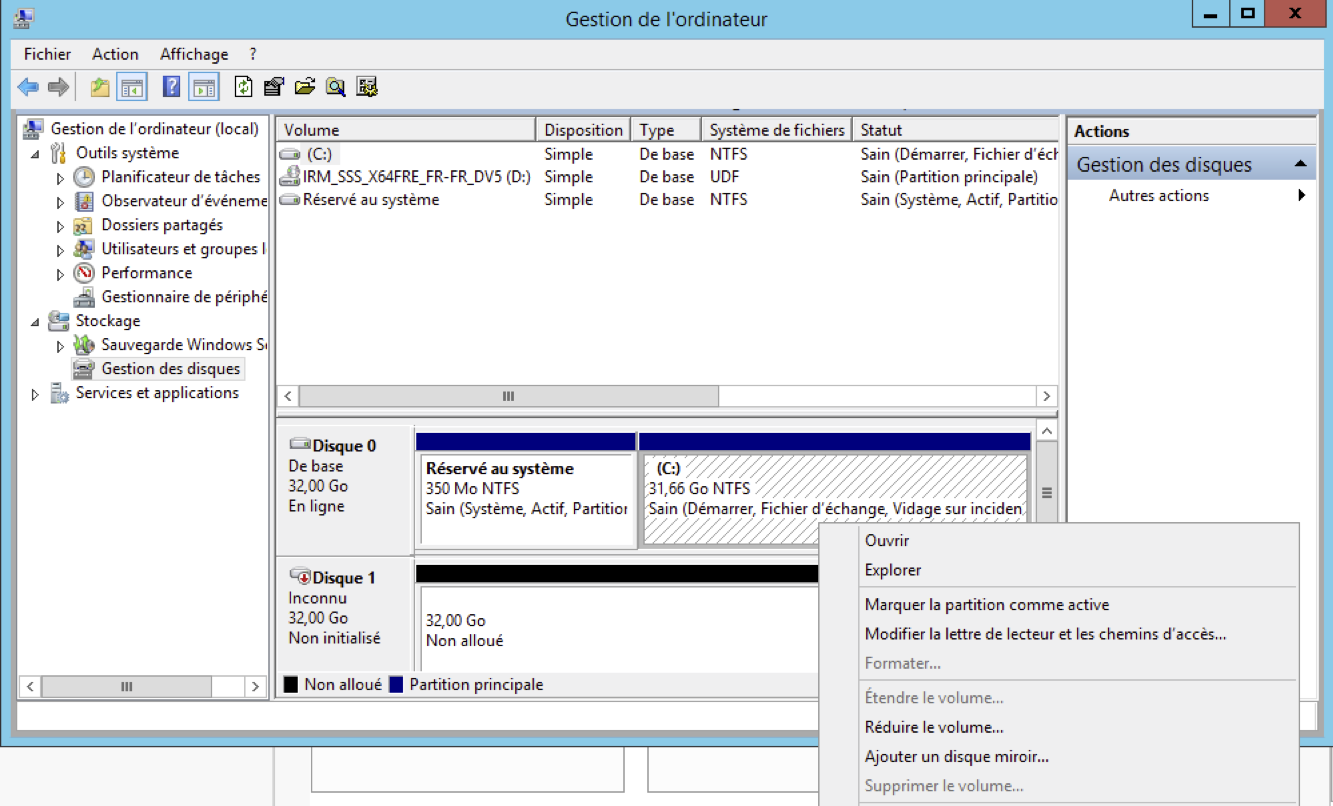Image resolution: width=1333 pixels, height=806 pixels.
Task: Toggle the Action pane icon
Action: click(x=204, y=87)
